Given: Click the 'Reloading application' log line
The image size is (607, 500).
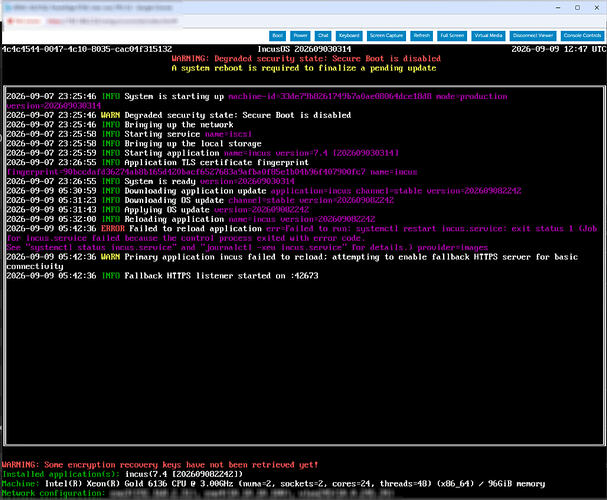Looking at the screenshot, I should pyautogui.click(x=190, y=219).
